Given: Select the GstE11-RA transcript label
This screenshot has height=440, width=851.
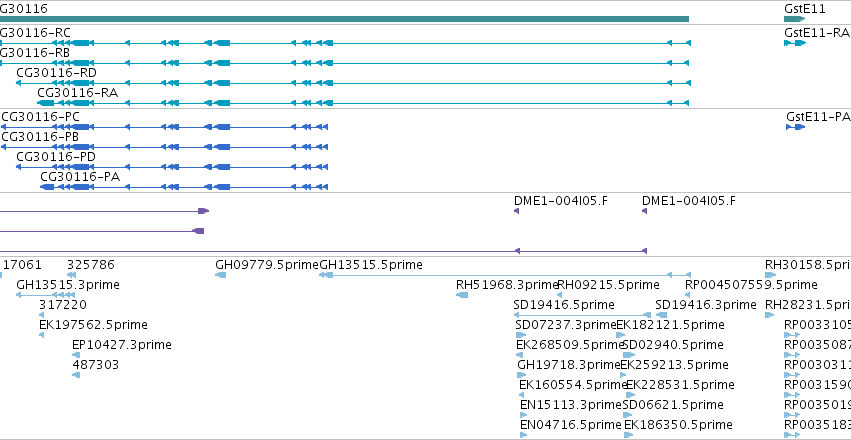Looking at the screenshot, I should coord(816,32).
